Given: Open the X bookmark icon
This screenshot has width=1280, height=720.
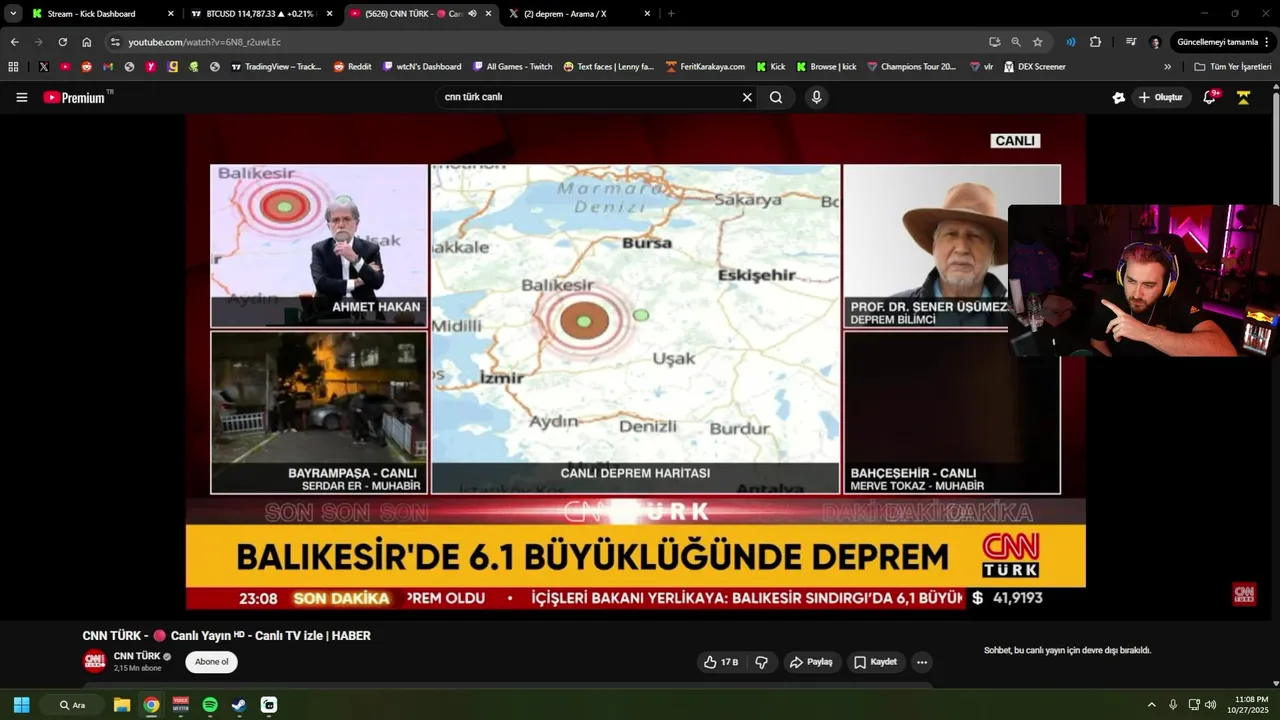Looking at the screenshot, I should click(44, 67).
